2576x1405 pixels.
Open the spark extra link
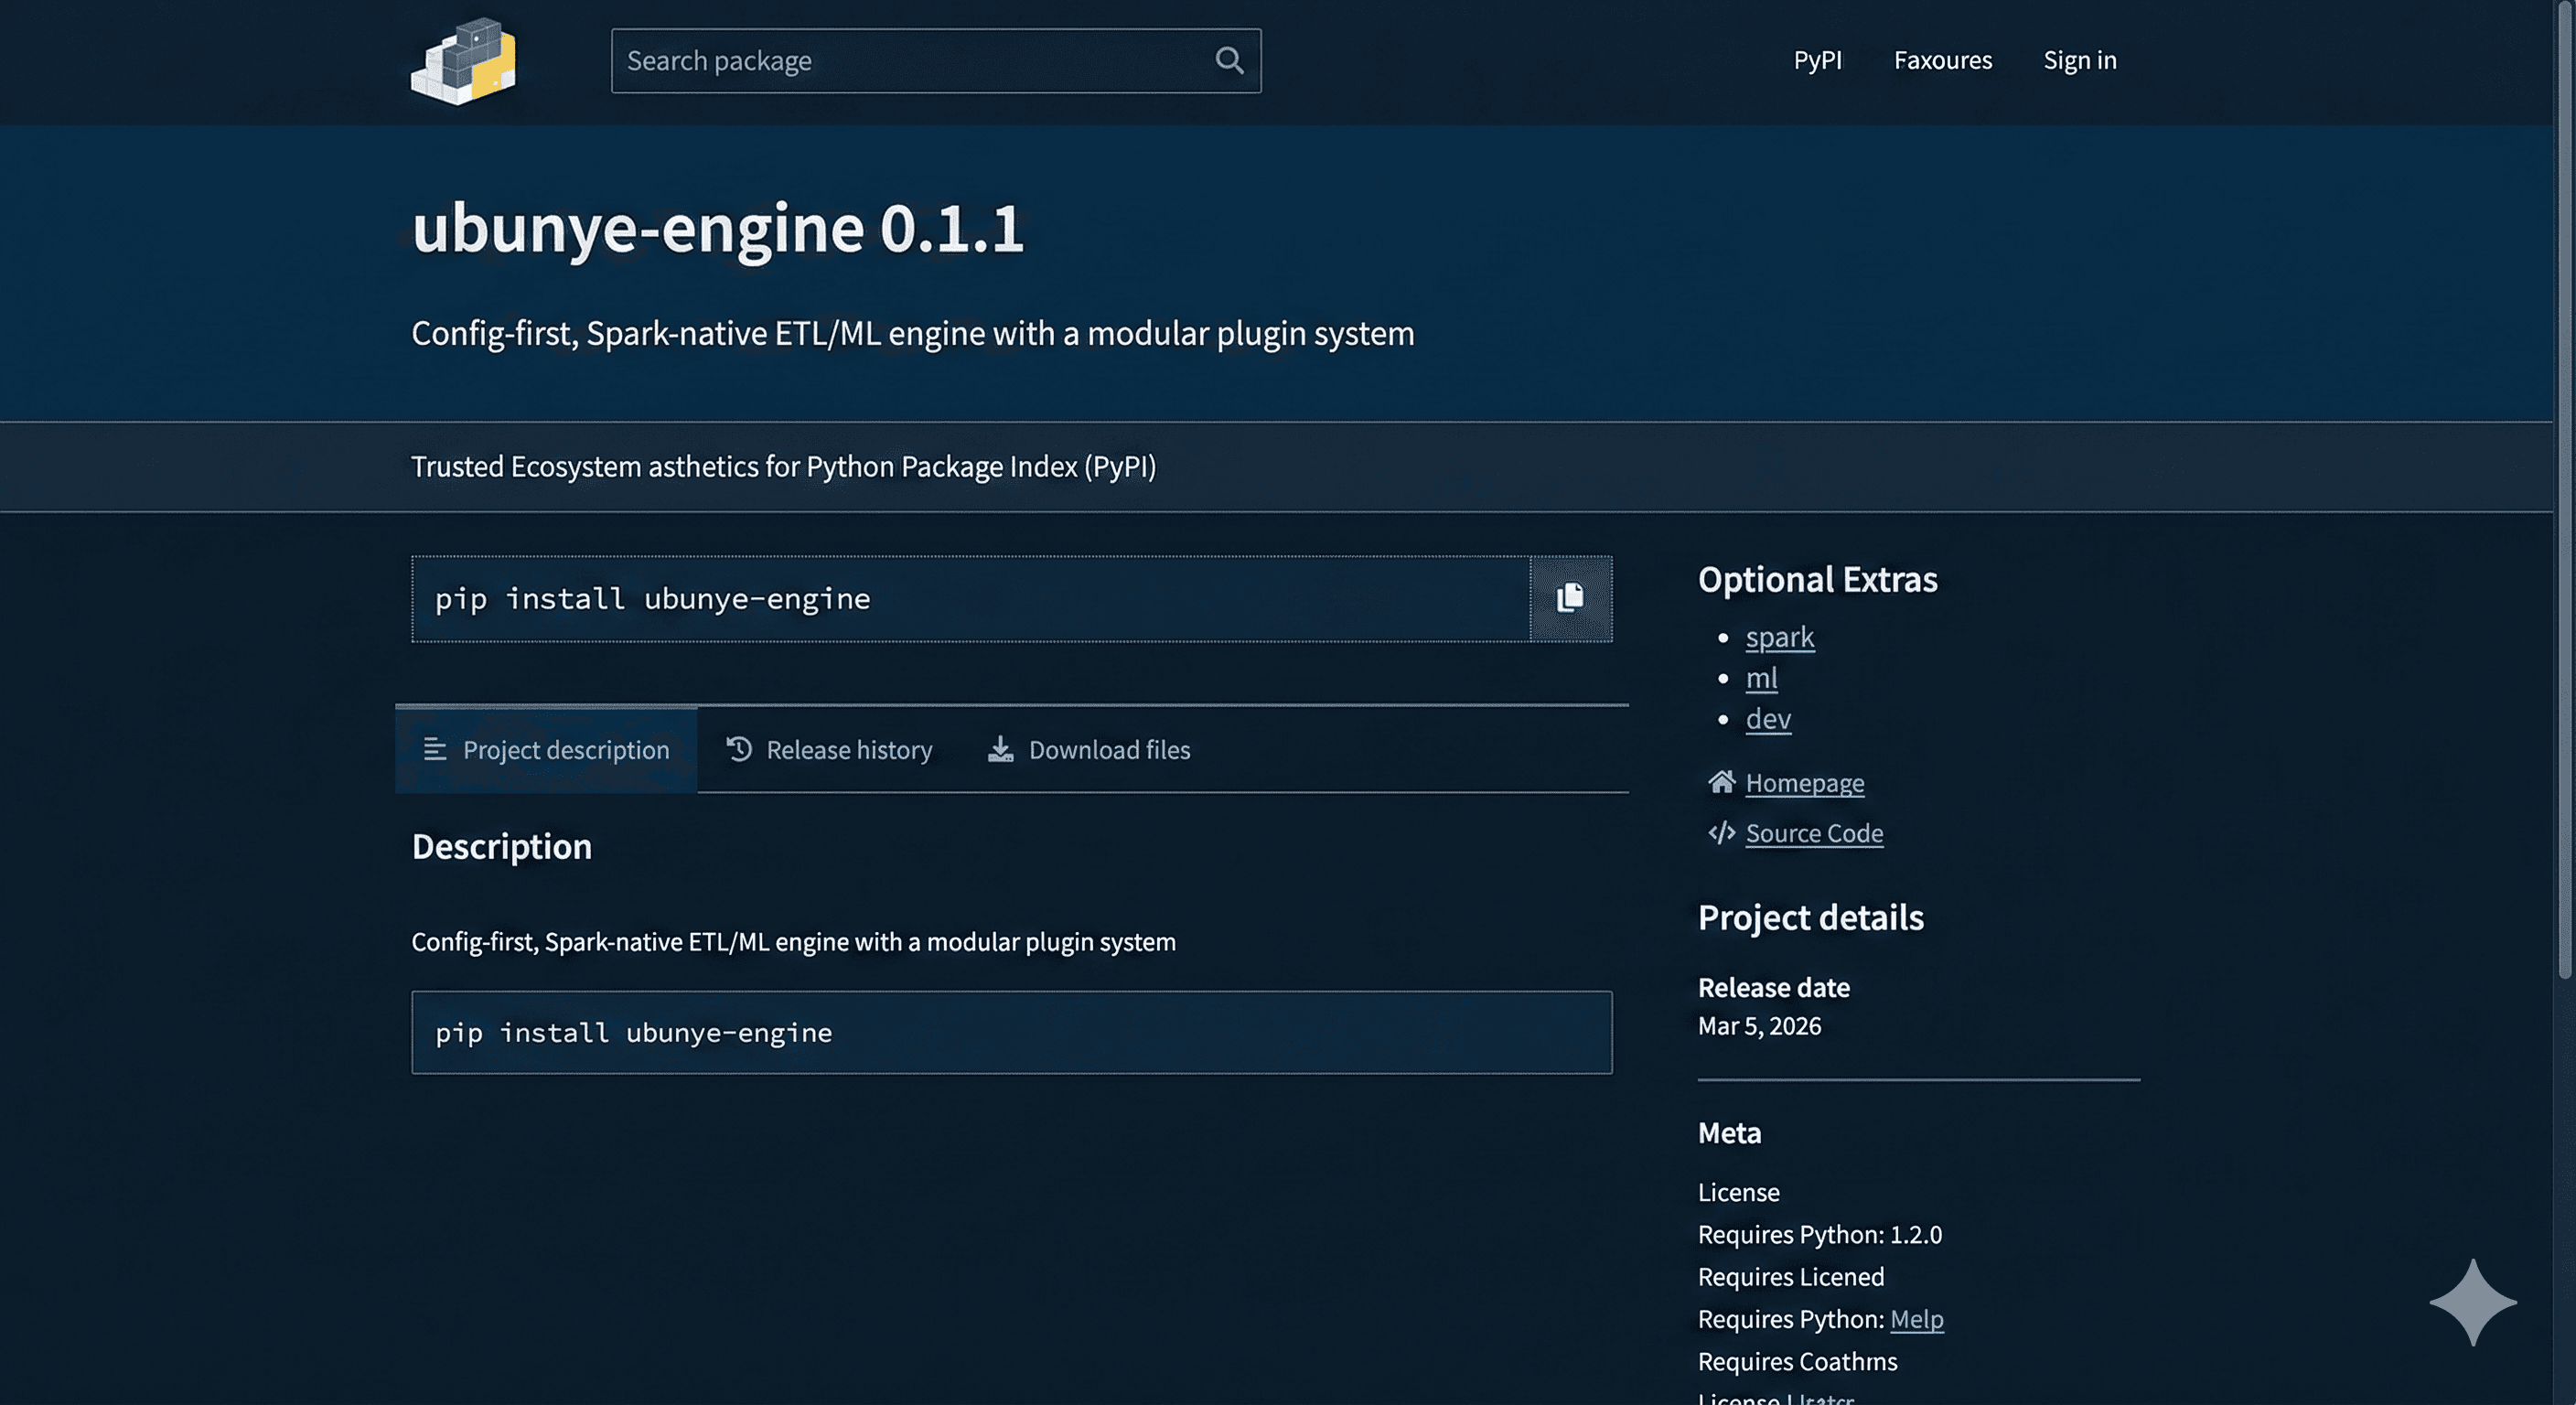[1779, 637]
